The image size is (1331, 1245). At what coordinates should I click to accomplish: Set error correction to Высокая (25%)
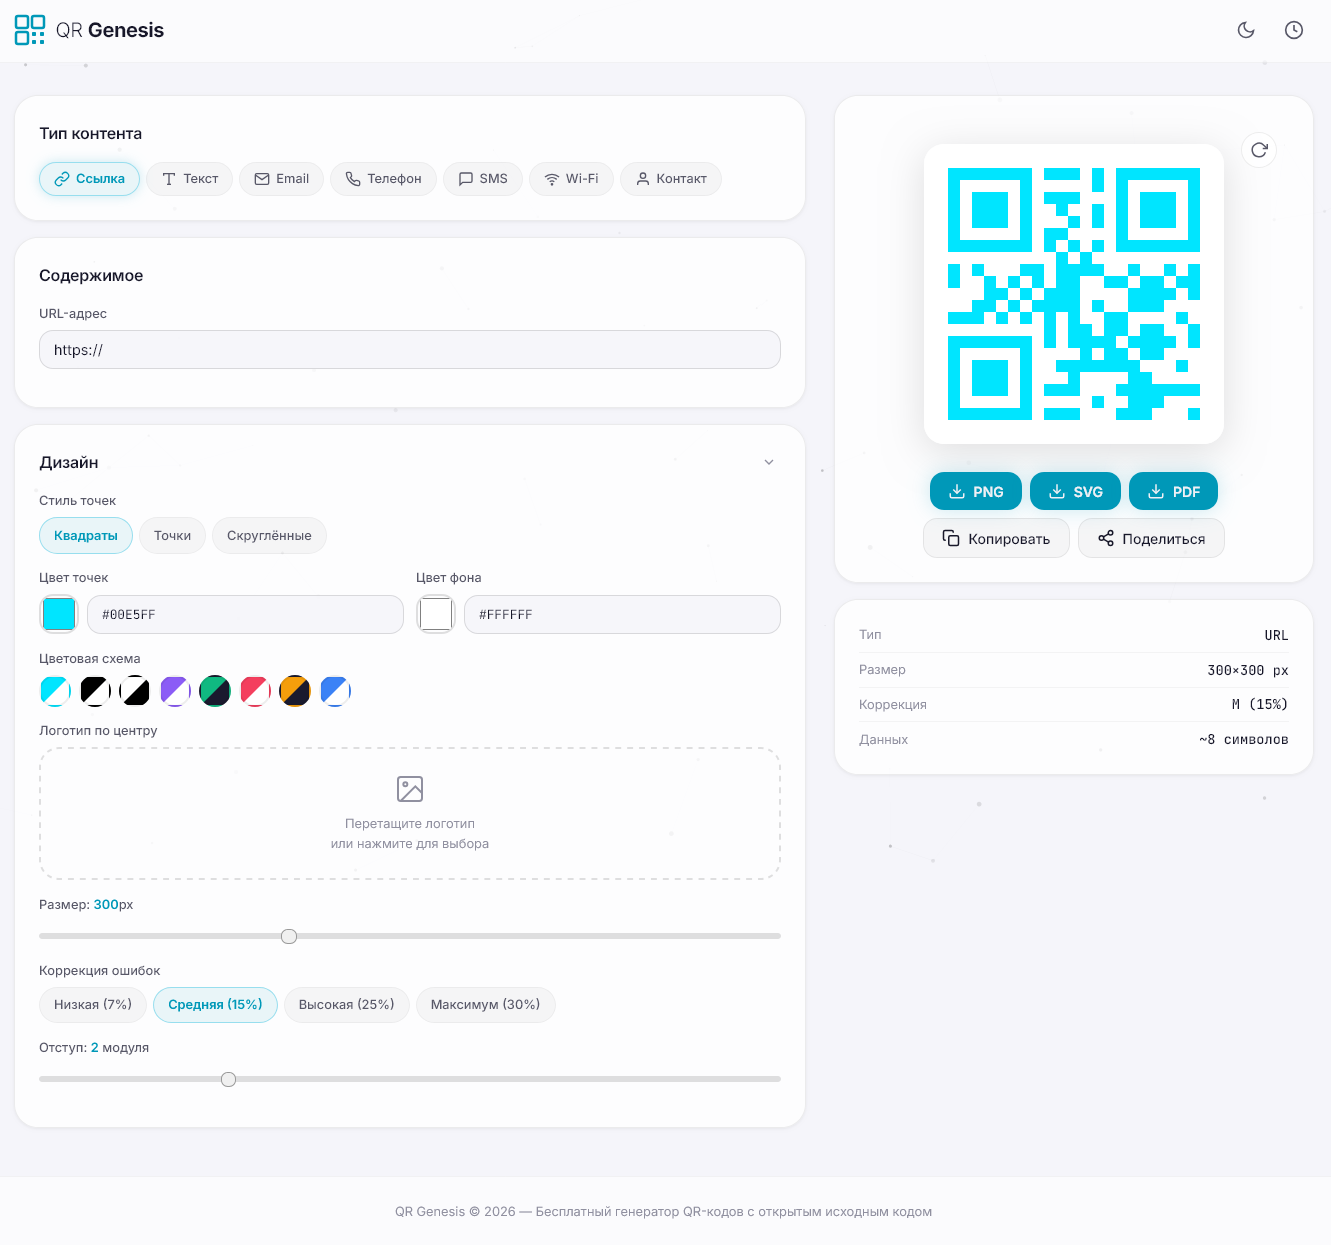click(347, 1005)
